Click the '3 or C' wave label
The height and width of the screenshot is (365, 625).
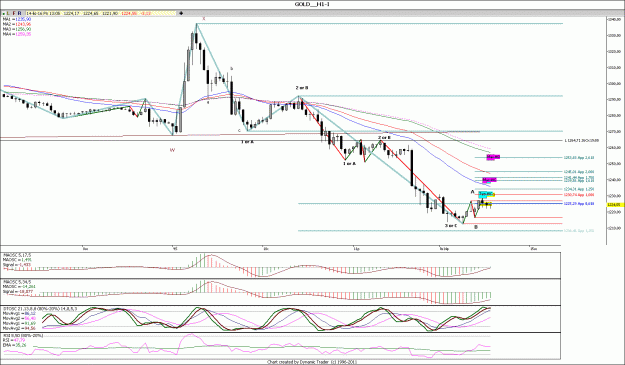[x=451, y=226]
